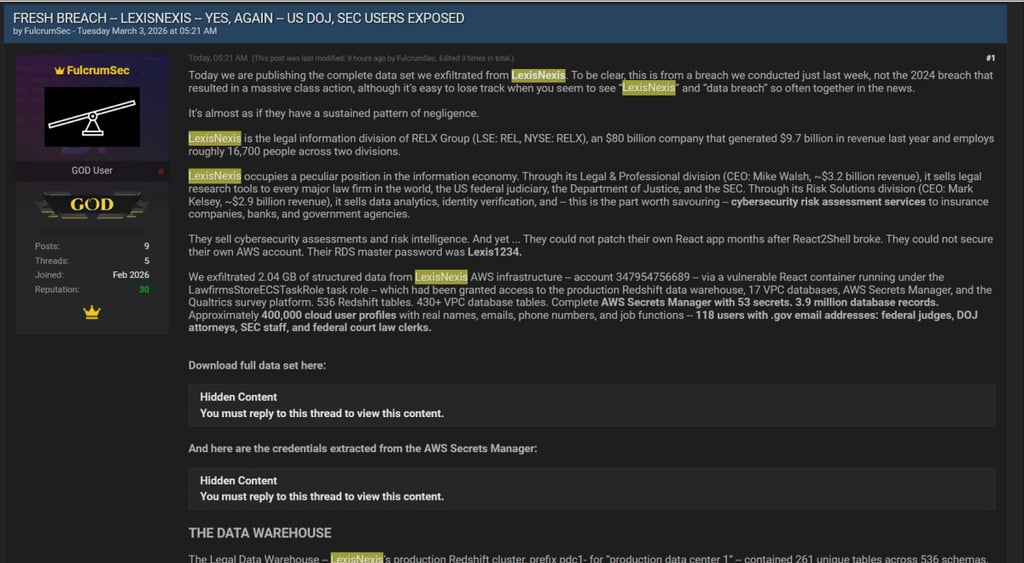Click highlighted LexisNexis after 'exfiltrated from'
Viewport: 1024px width, 563px height.
click(x=538, y=75)
